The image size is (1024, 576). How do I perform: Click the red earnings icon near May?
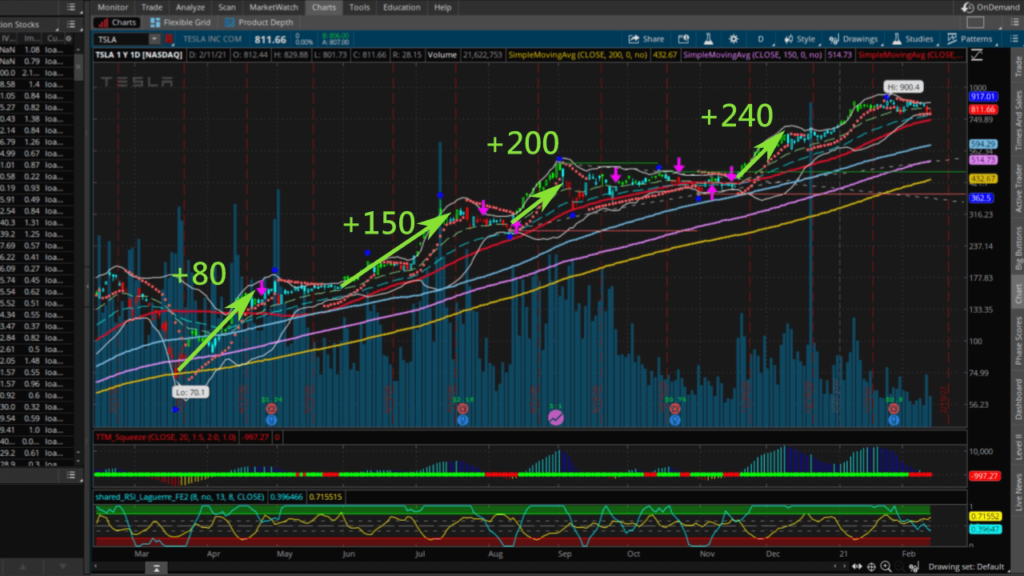point(271,409)
